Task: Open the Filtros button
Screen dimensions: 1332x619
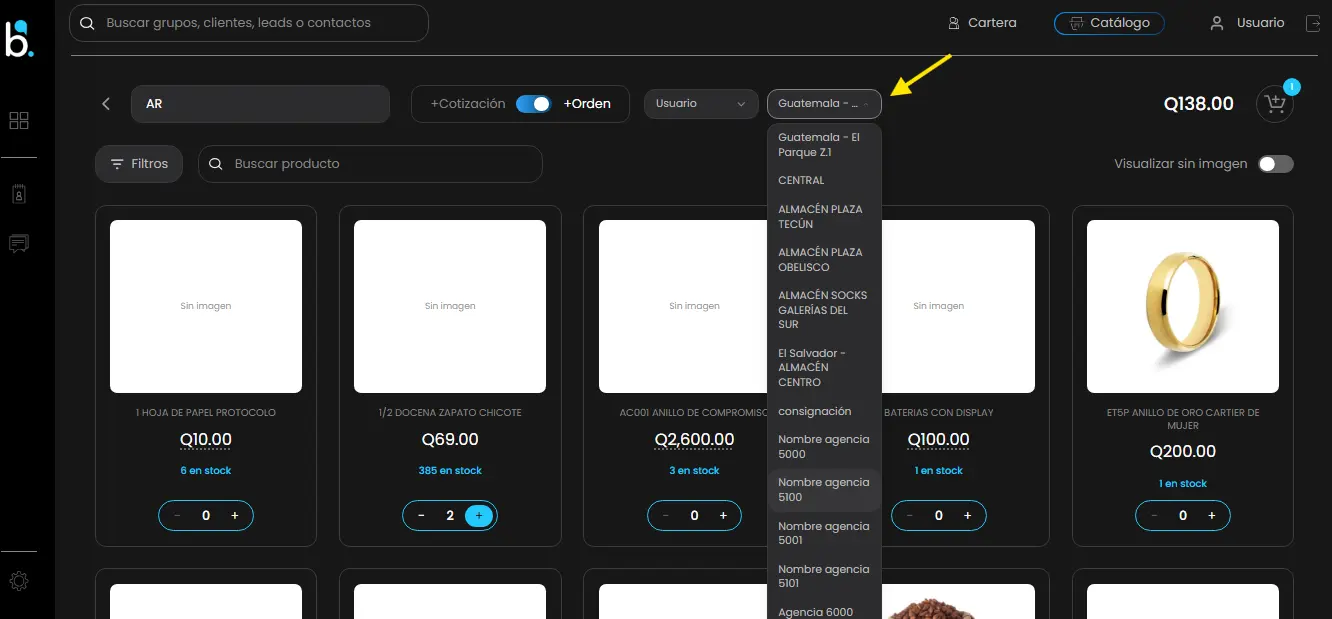Action: pyautogui.click(x=139, y=164)
